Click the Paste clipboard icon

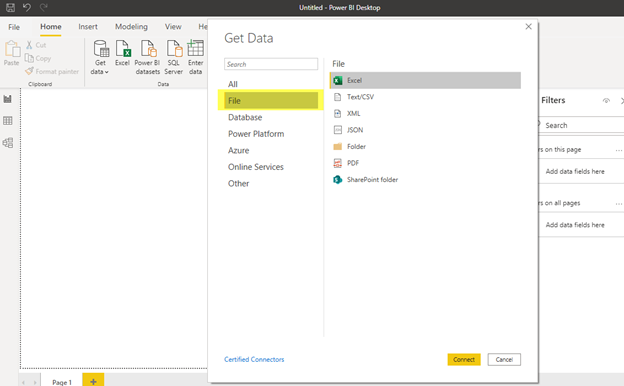[12, 53]
